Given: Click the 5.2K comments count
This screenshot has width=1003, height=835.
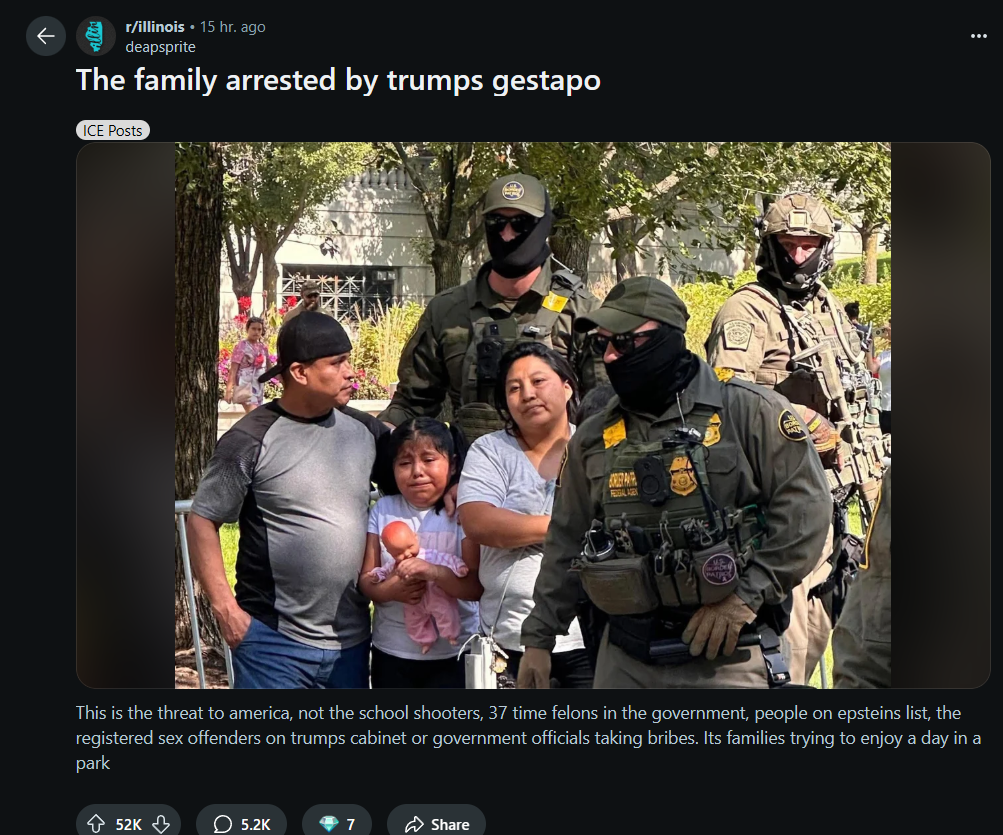Looking at the screenshot, I should pyautogui.click(x=255, y=824).
